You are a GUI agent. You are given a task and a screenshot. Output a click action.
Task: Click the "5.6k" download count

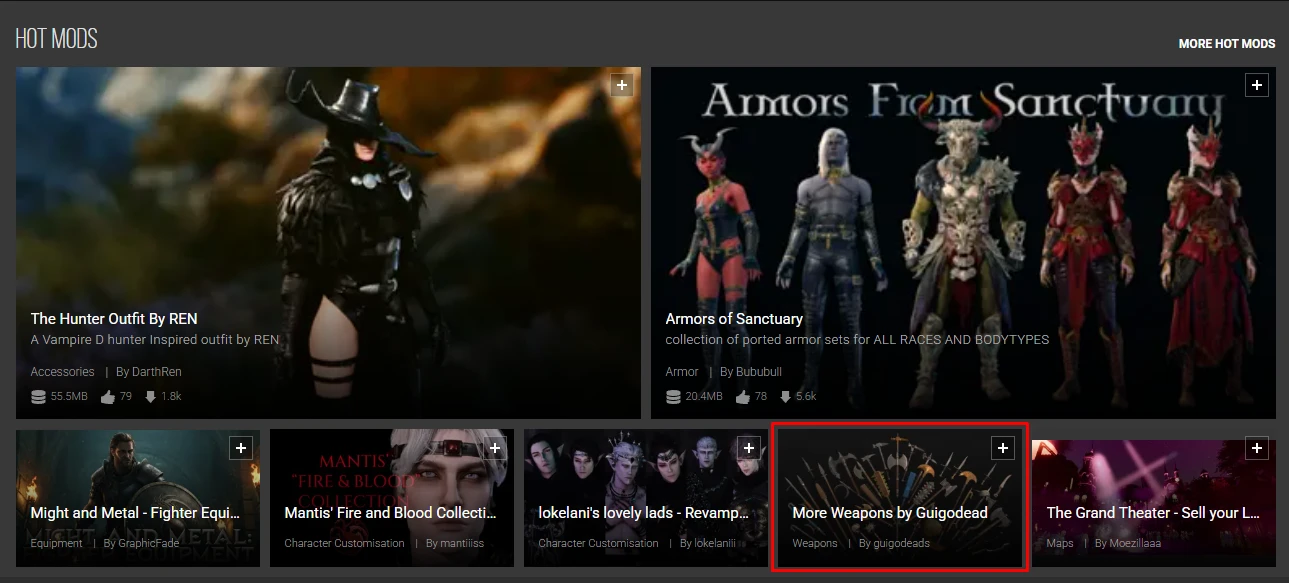806,397
